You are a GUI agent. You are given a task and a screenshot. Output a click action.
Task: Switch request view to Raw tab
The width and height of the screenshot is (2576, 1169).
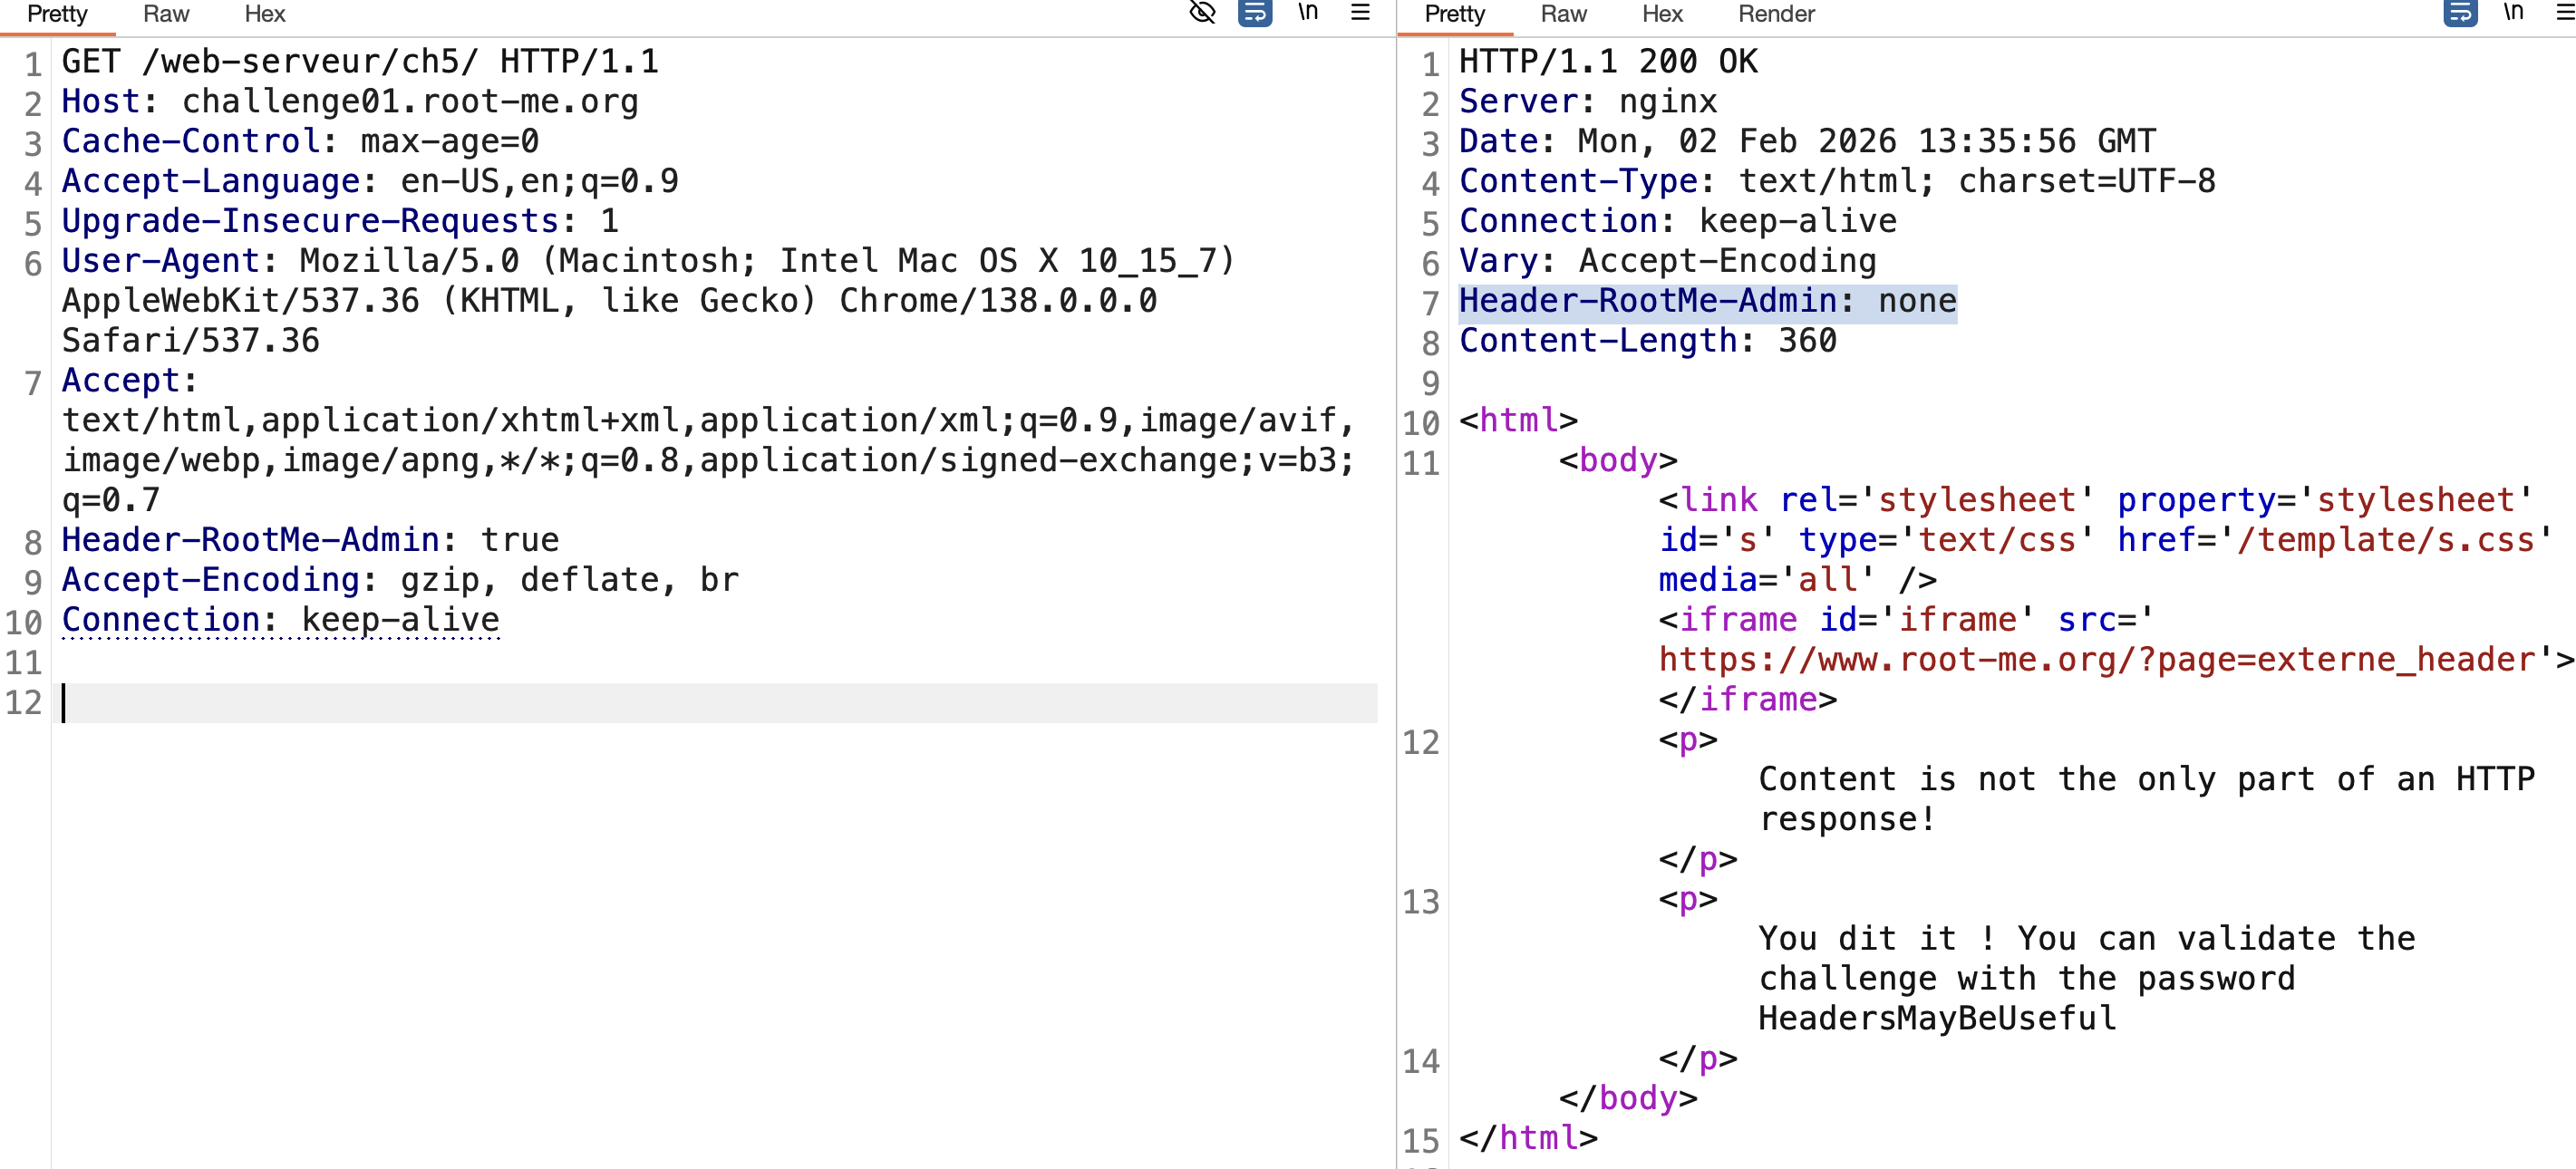pyautogui.click(x=166, y=14)
